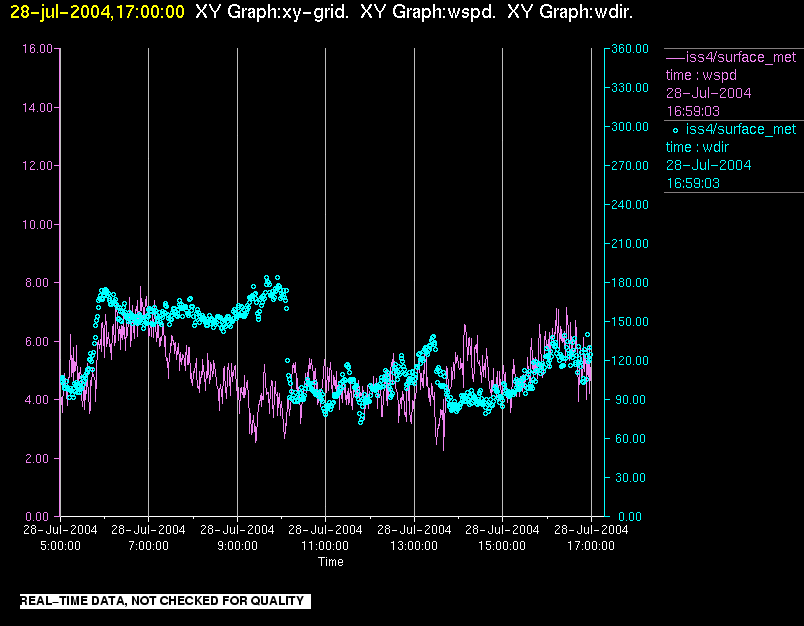Click the time axis label 17:00:00
This screenshot has width=804, height=626.
591,546
